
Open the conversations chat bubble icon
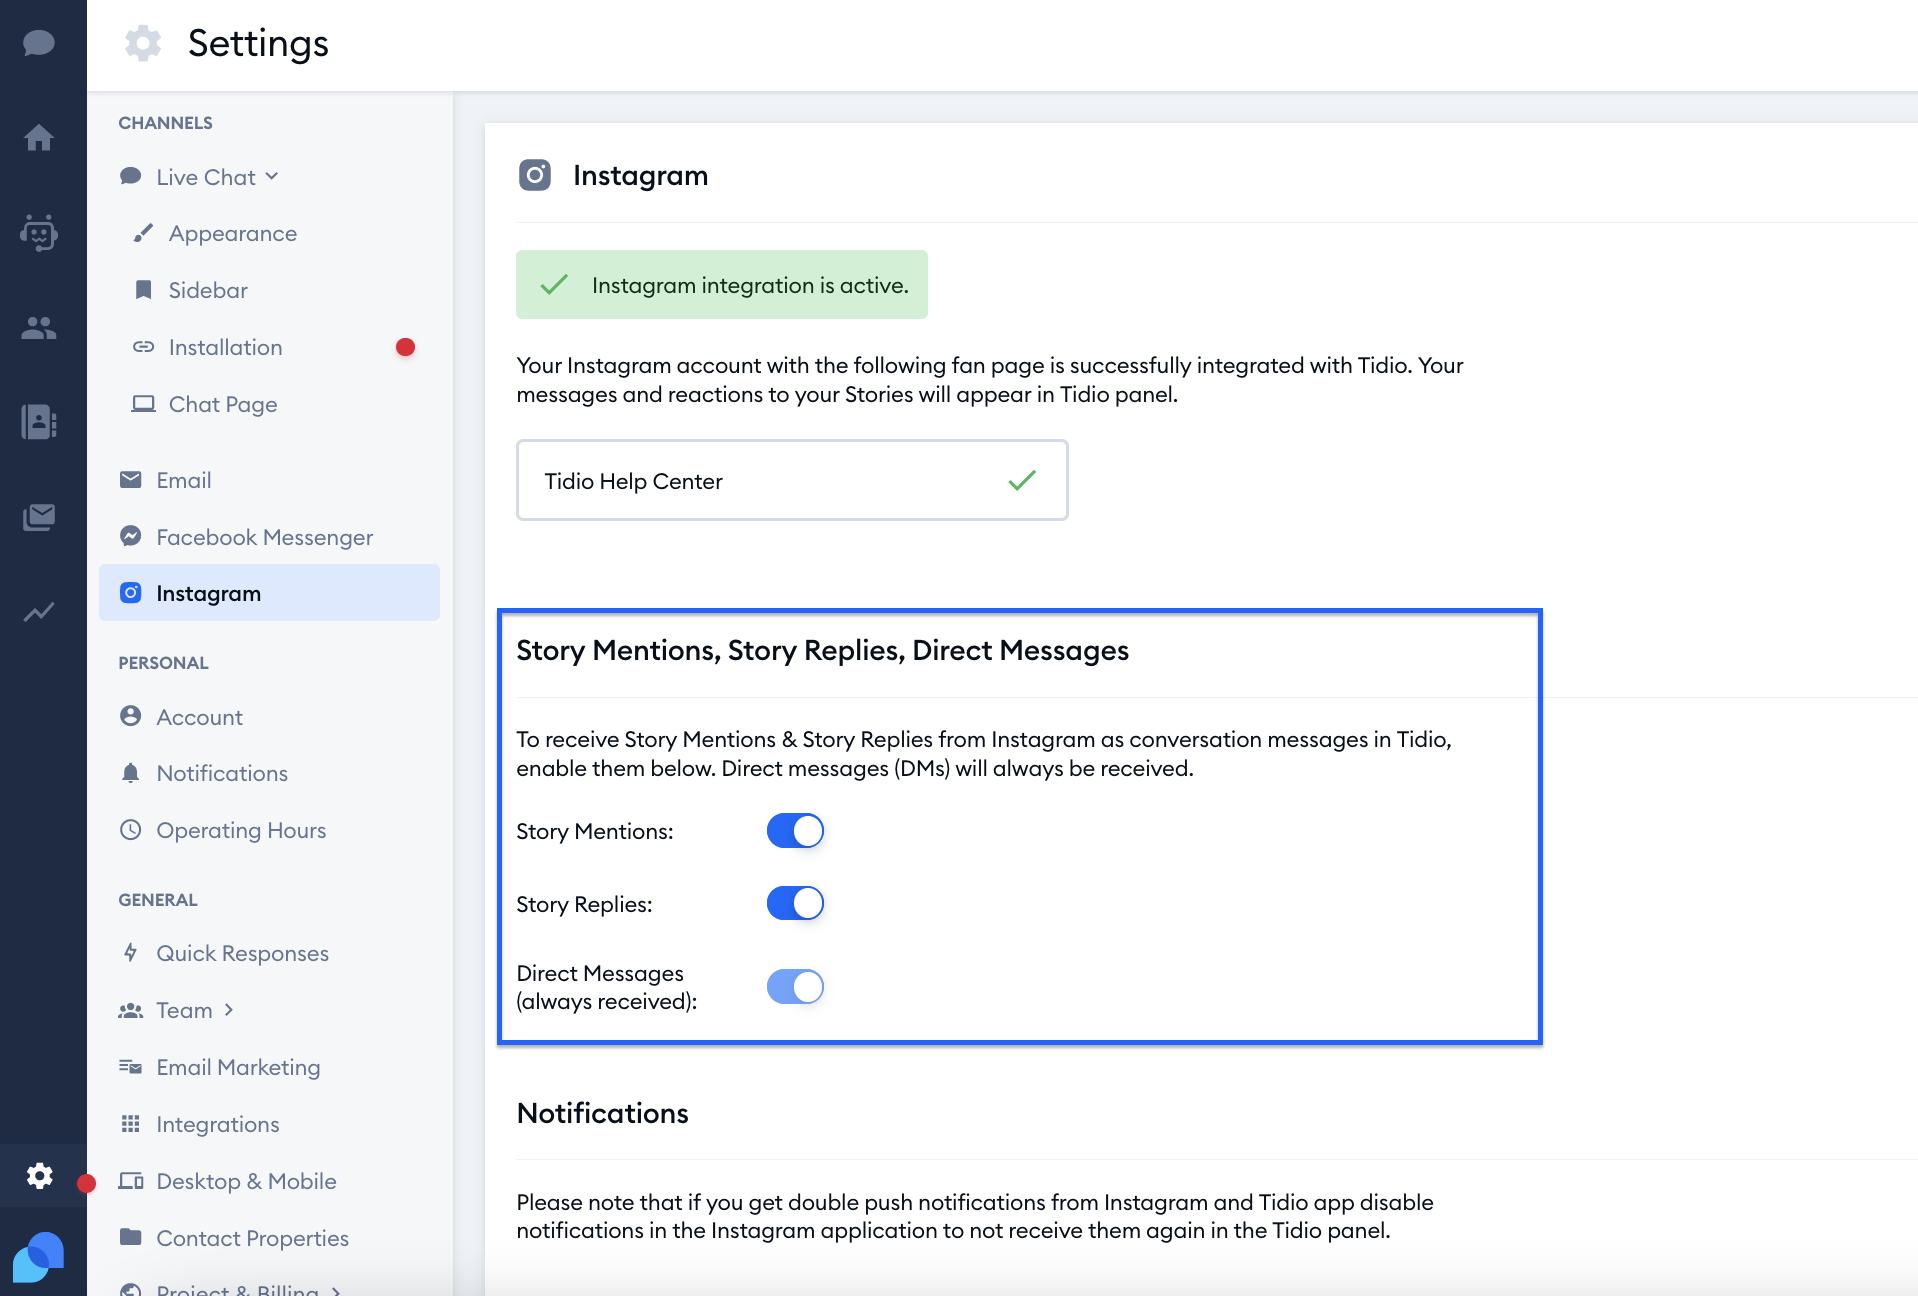[39, 43]
